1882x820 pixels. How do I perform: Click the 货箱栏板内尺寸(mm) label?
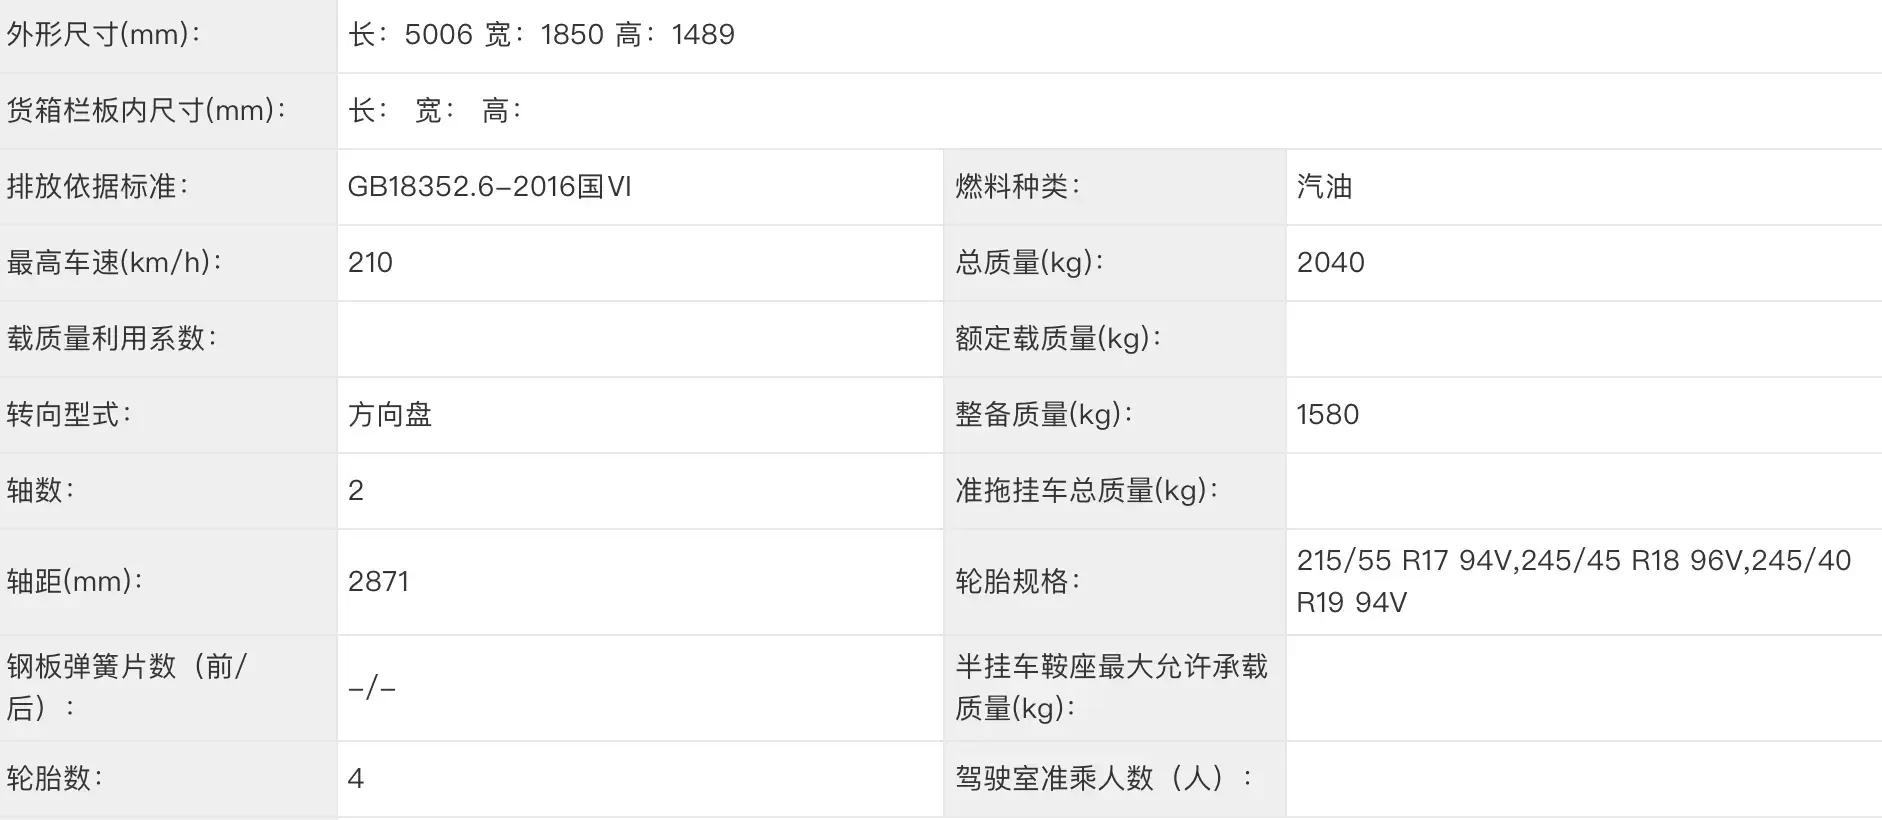[147, 110]
